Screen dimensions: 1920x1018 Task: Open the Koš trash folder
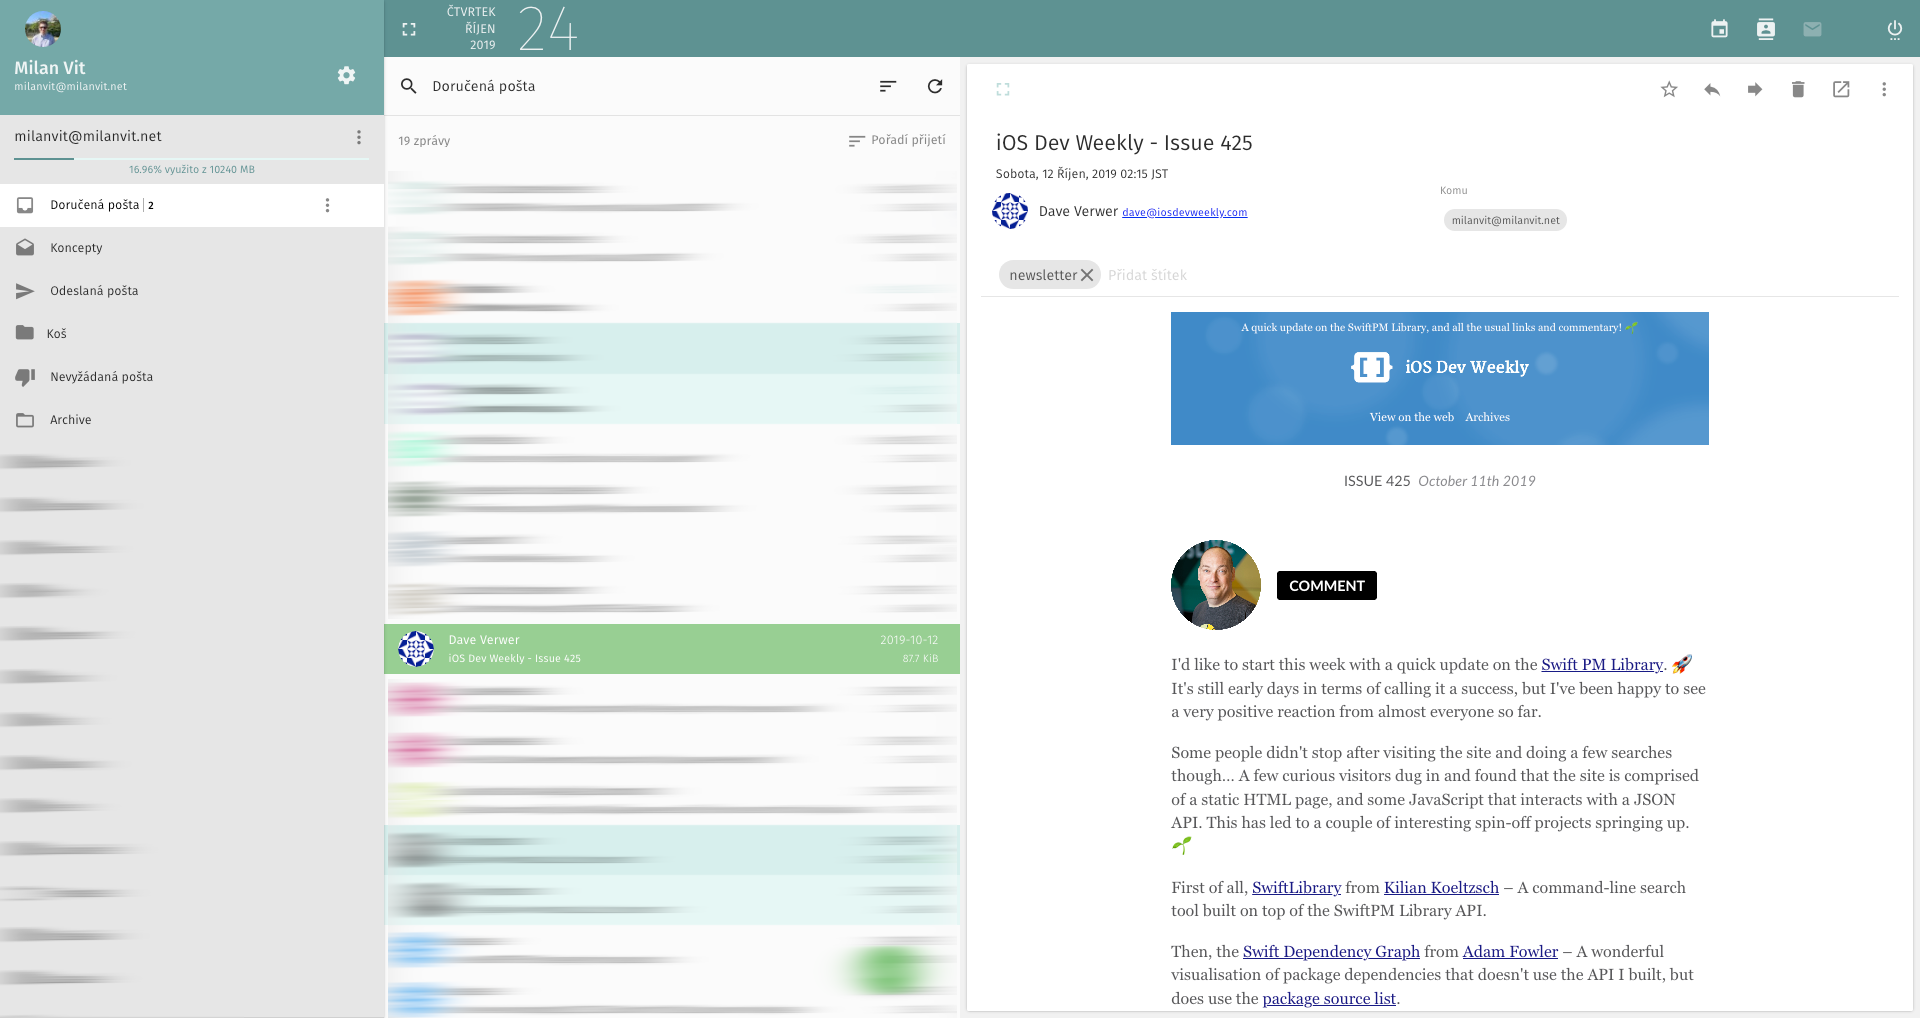click(192, 334)
